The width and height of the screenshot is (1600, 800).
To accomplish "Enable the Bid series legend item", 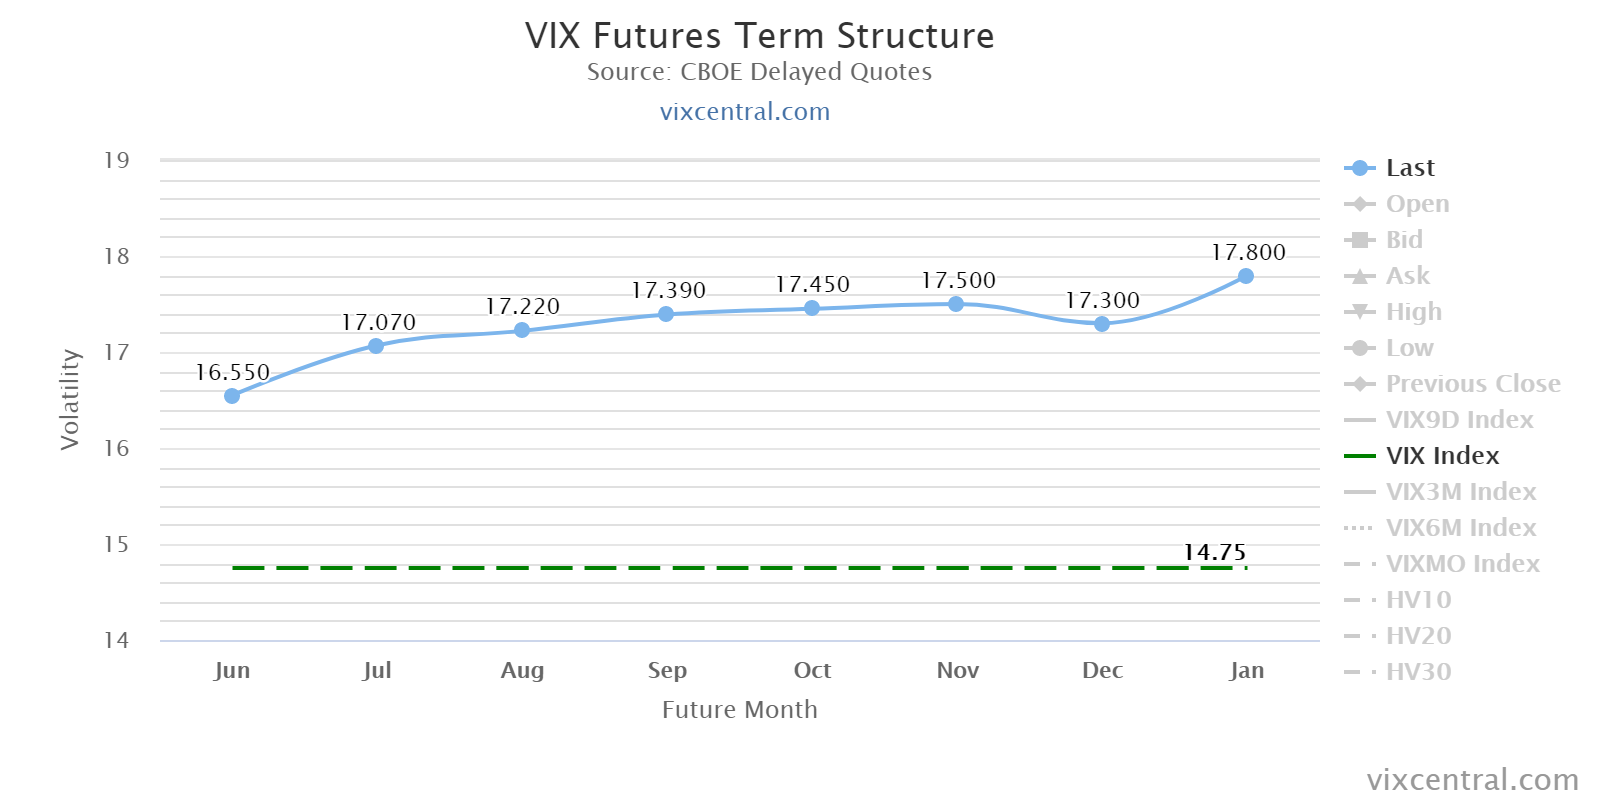I will 1403,240.
